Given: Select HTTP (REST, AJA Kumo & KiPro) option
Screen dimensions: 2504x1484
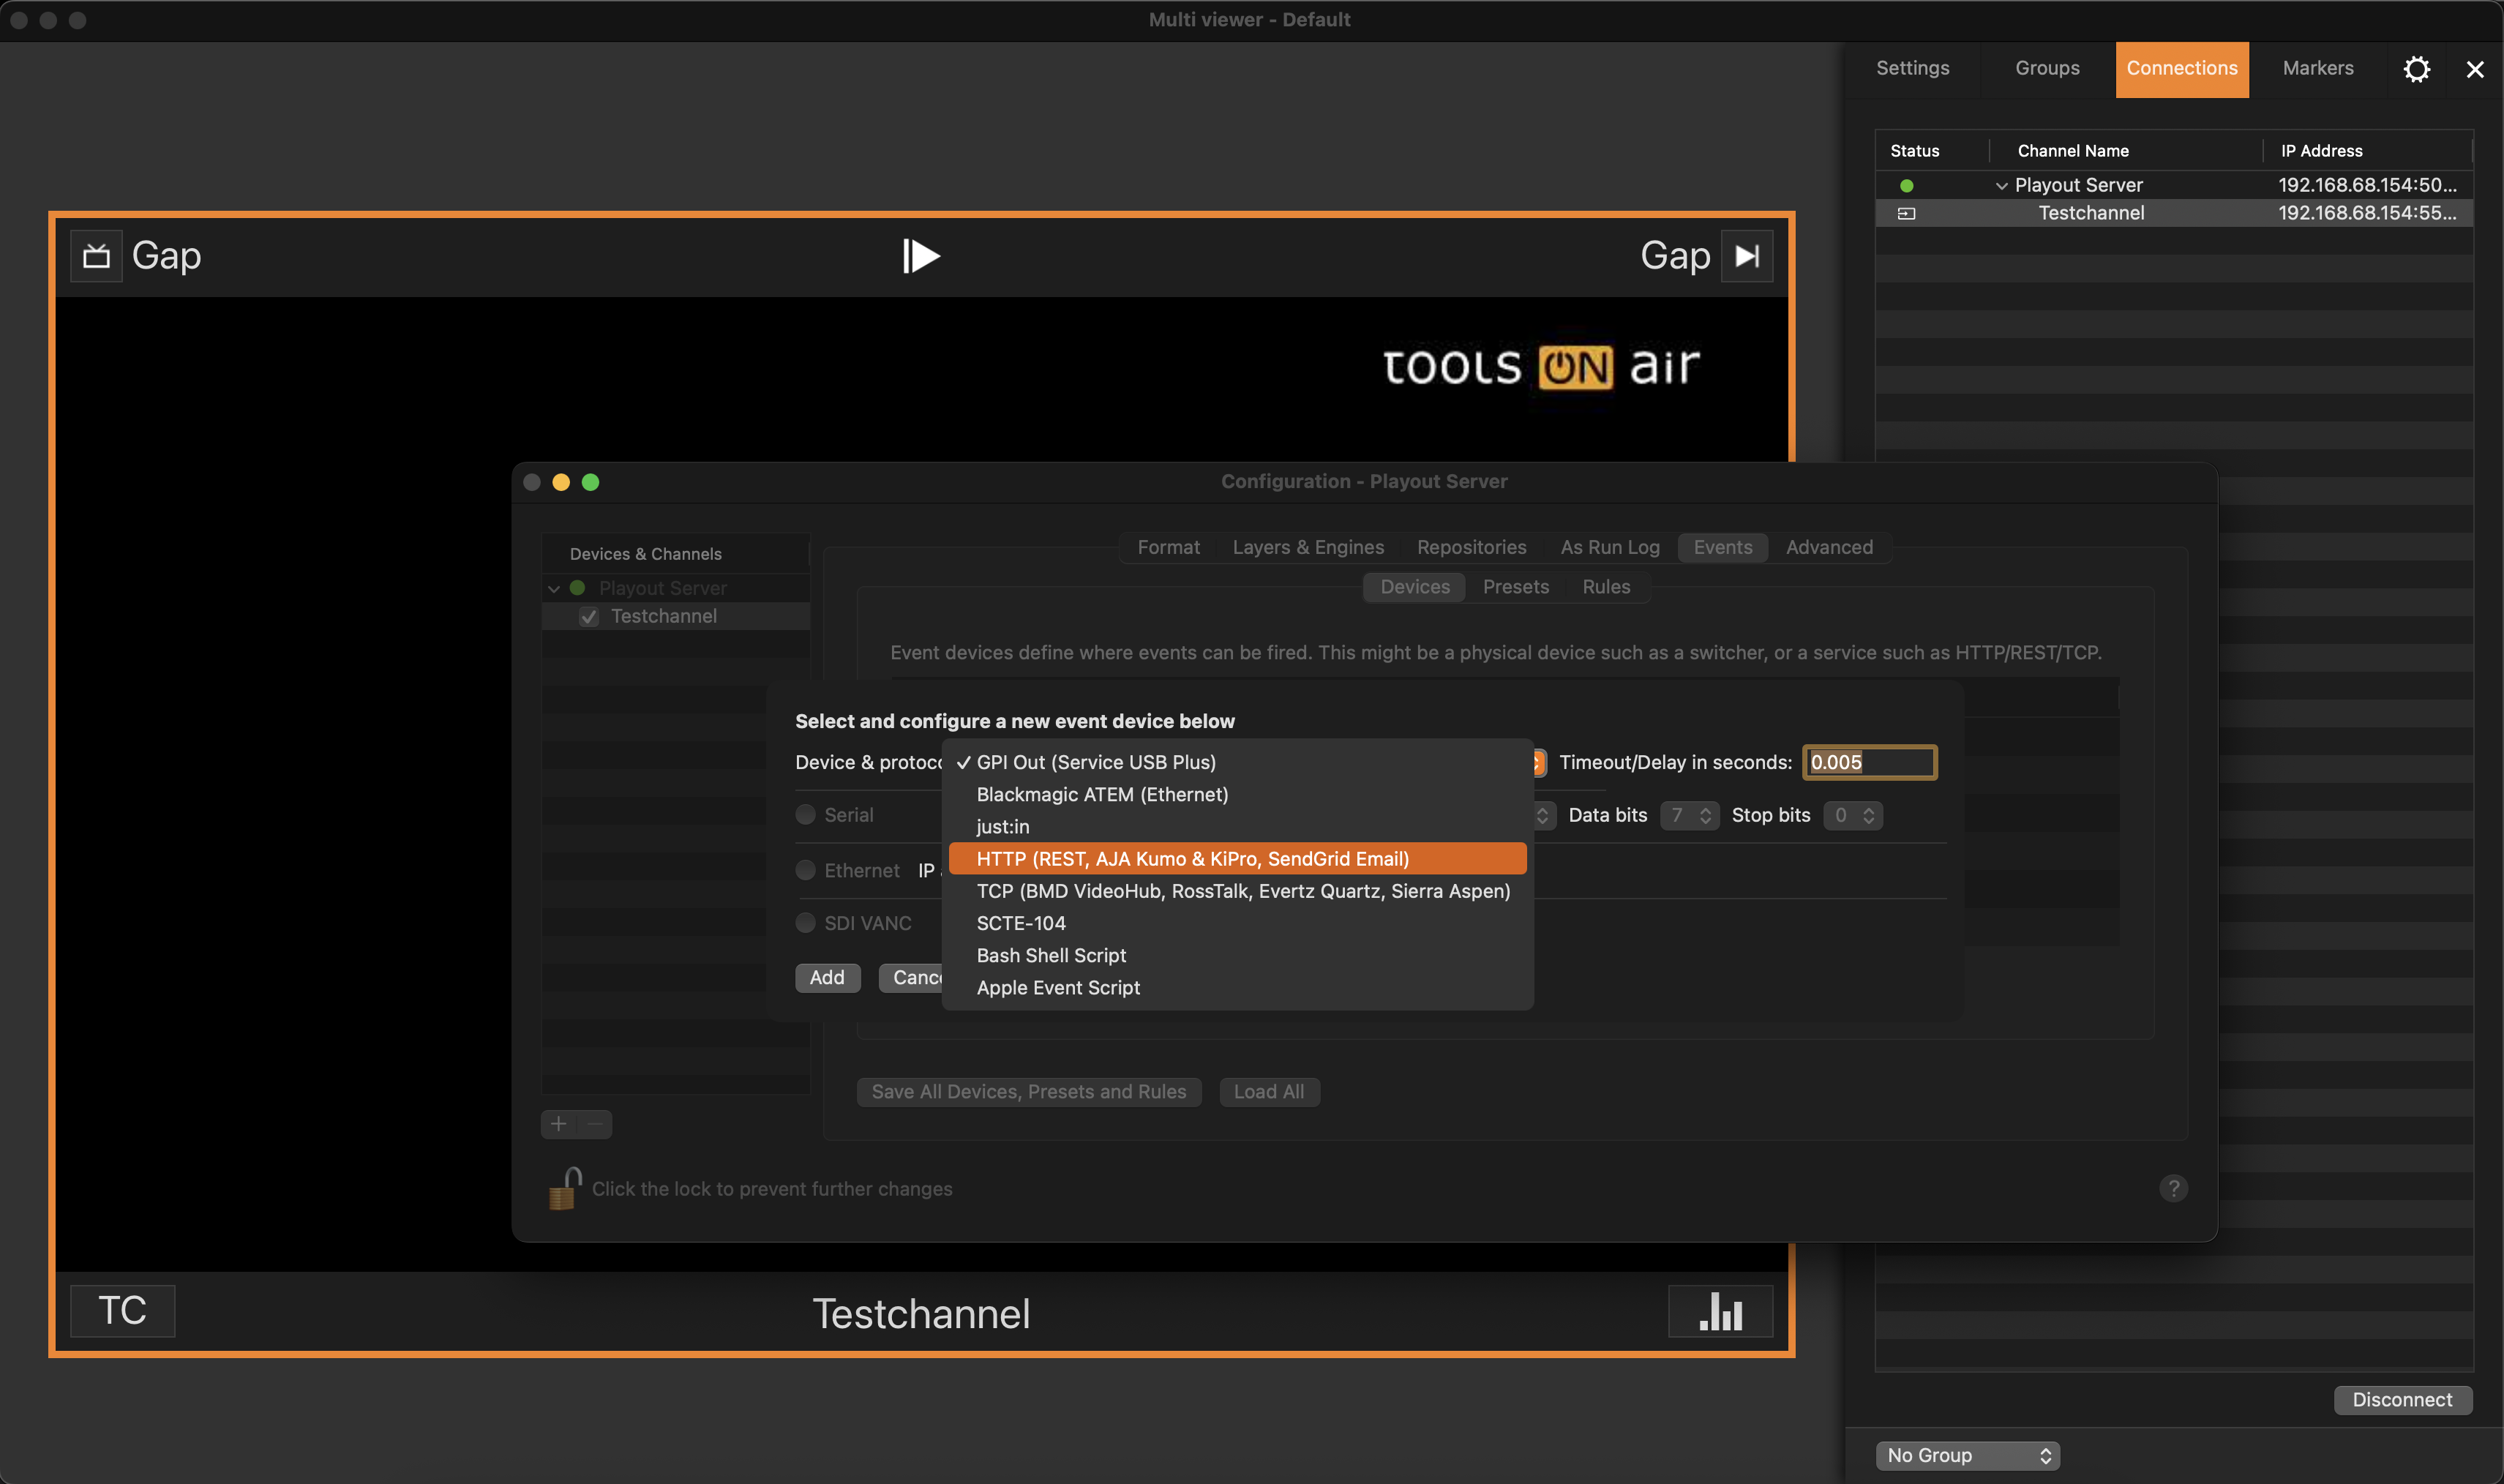Looking at the screenshot, I should pos(1237,858).
